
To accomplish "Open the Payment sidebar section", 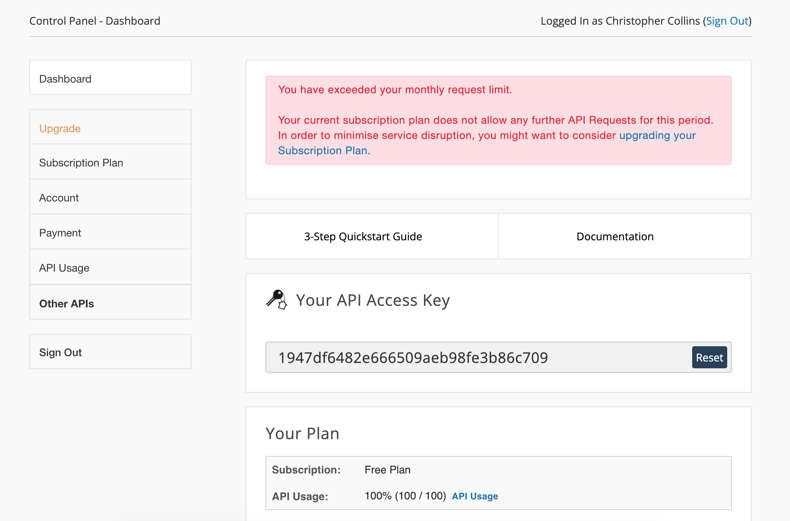I will pyautogui.click(x=110, y=233).
